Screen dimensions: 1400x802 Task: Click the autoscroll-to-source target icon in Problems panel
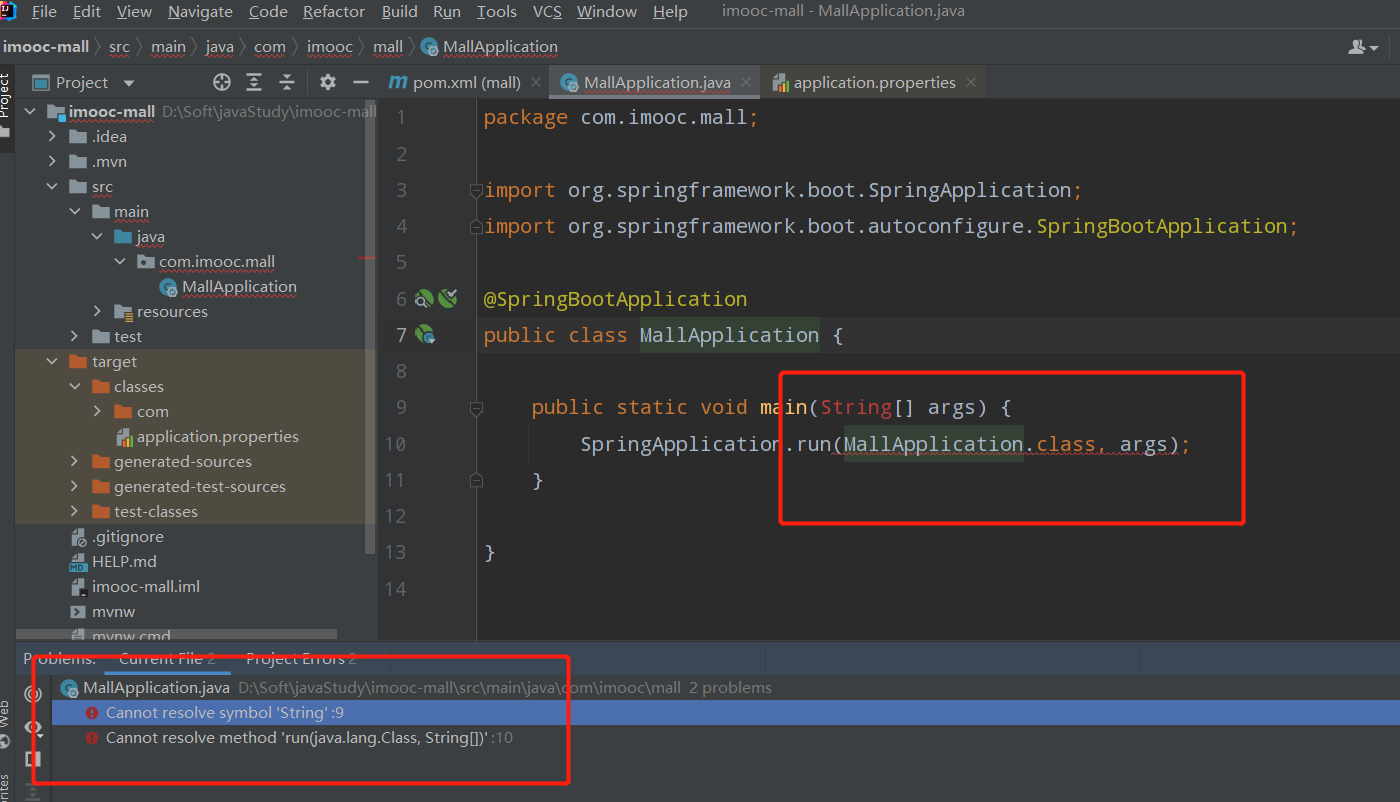click(33, 693)
